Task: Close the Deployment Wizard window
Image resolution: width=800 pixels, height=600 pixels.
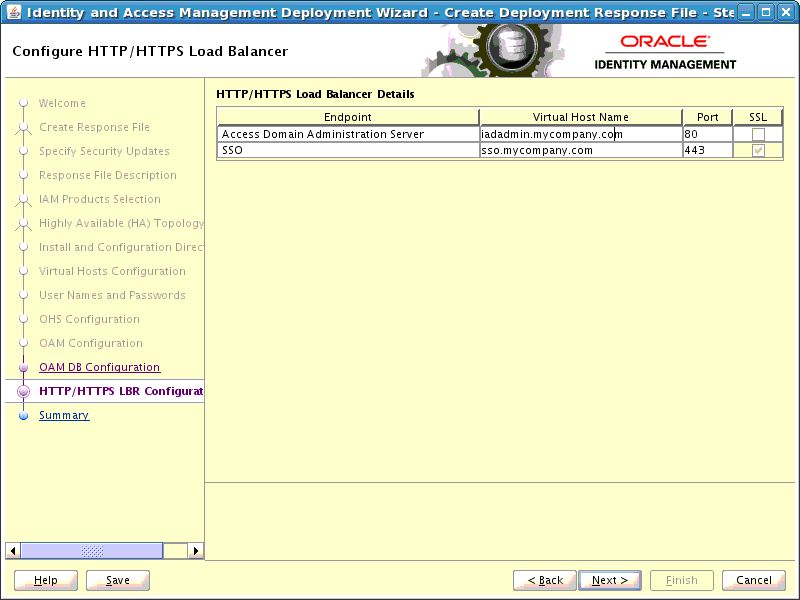Action: click(786, 12)
